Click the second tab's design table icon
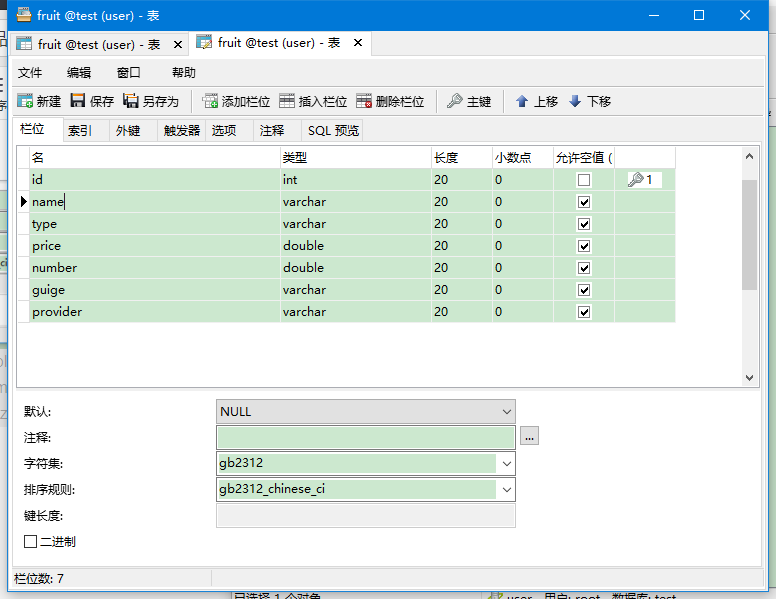 (204, 43)
